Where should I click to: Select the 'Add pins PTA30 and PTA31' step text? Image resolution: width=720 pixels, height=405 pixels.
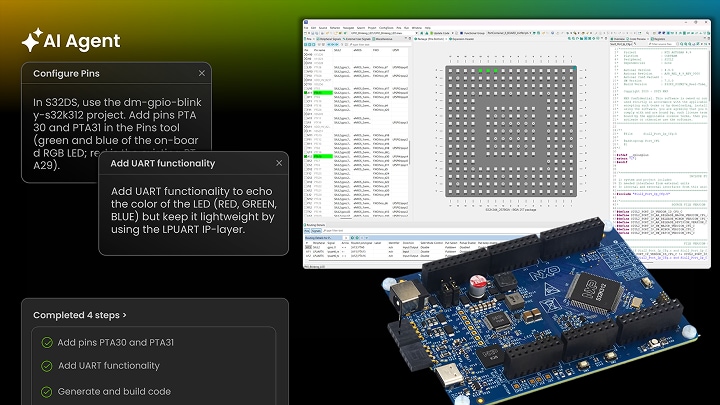pyautogui.click(x=116, y=342)
